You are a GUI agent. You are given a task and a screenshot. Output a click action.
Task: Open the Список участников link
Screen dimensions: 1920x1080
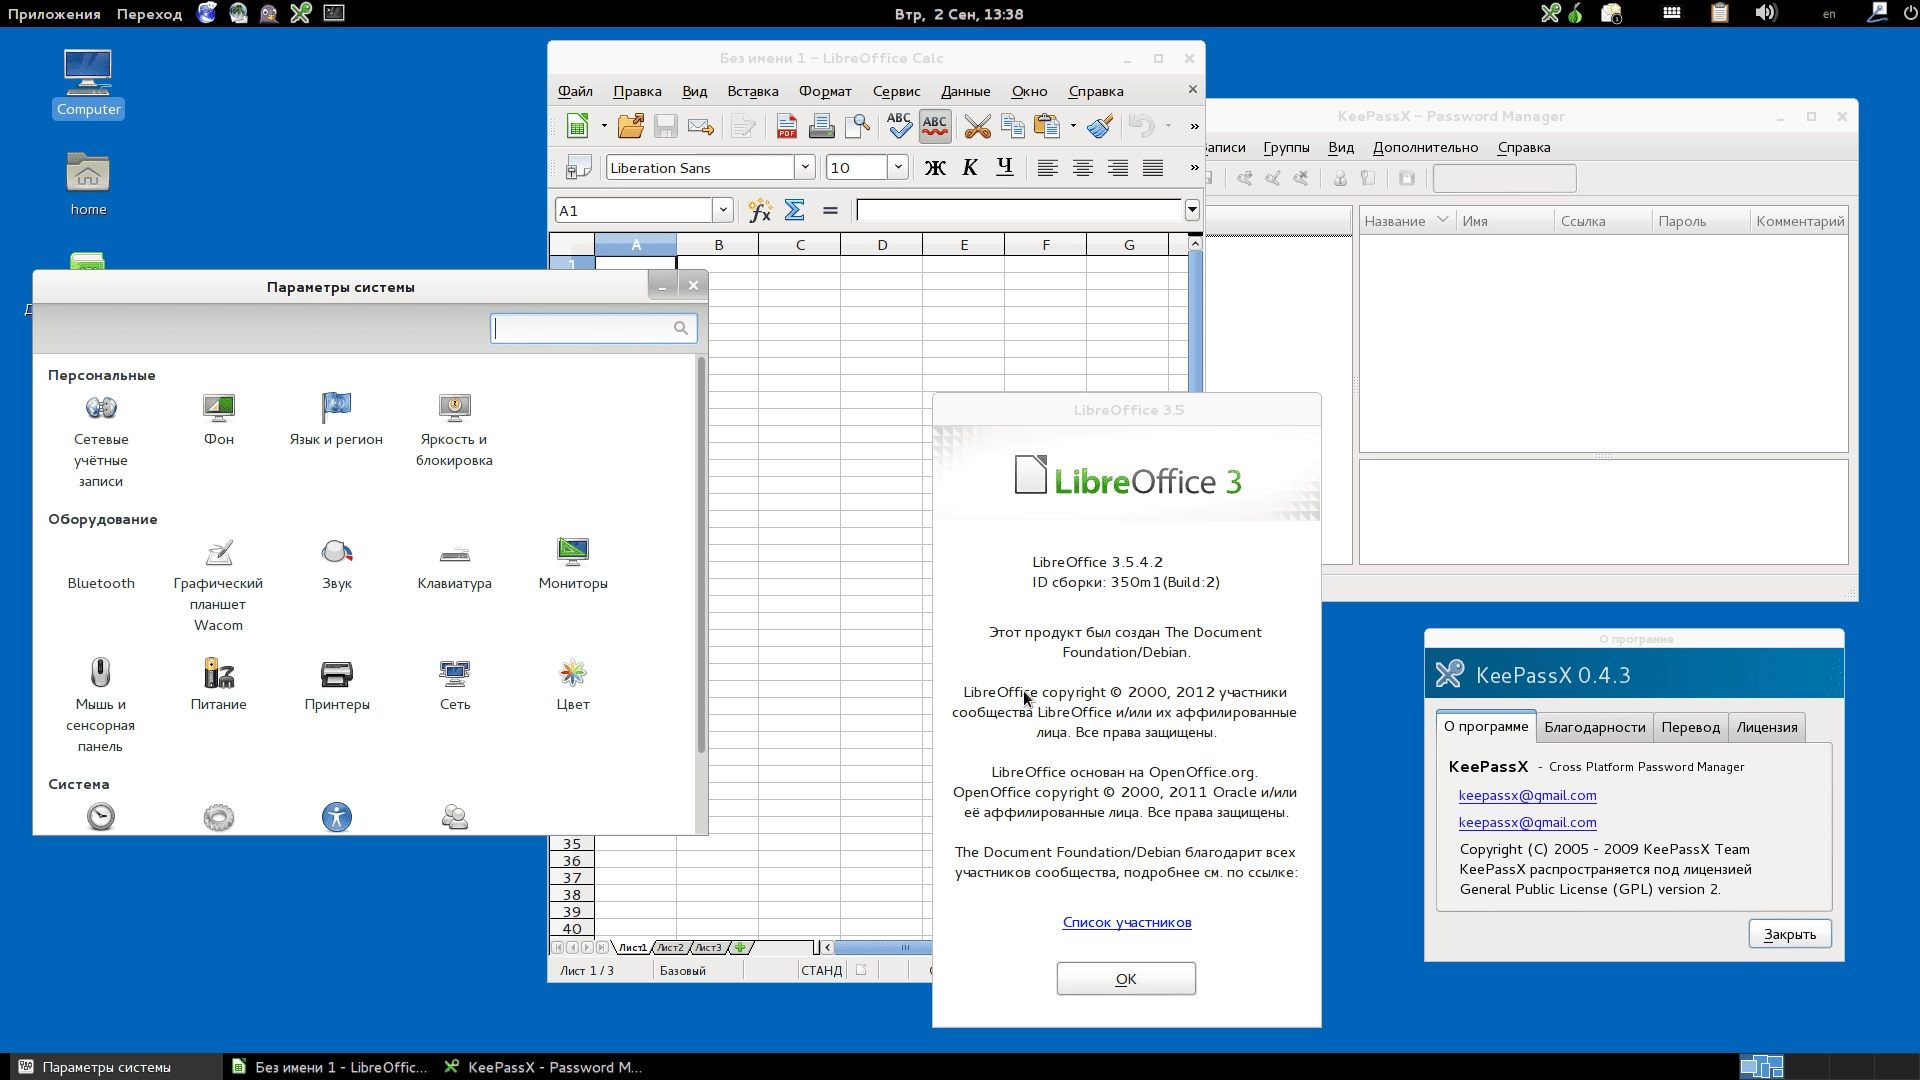(x=1127, y=922)
